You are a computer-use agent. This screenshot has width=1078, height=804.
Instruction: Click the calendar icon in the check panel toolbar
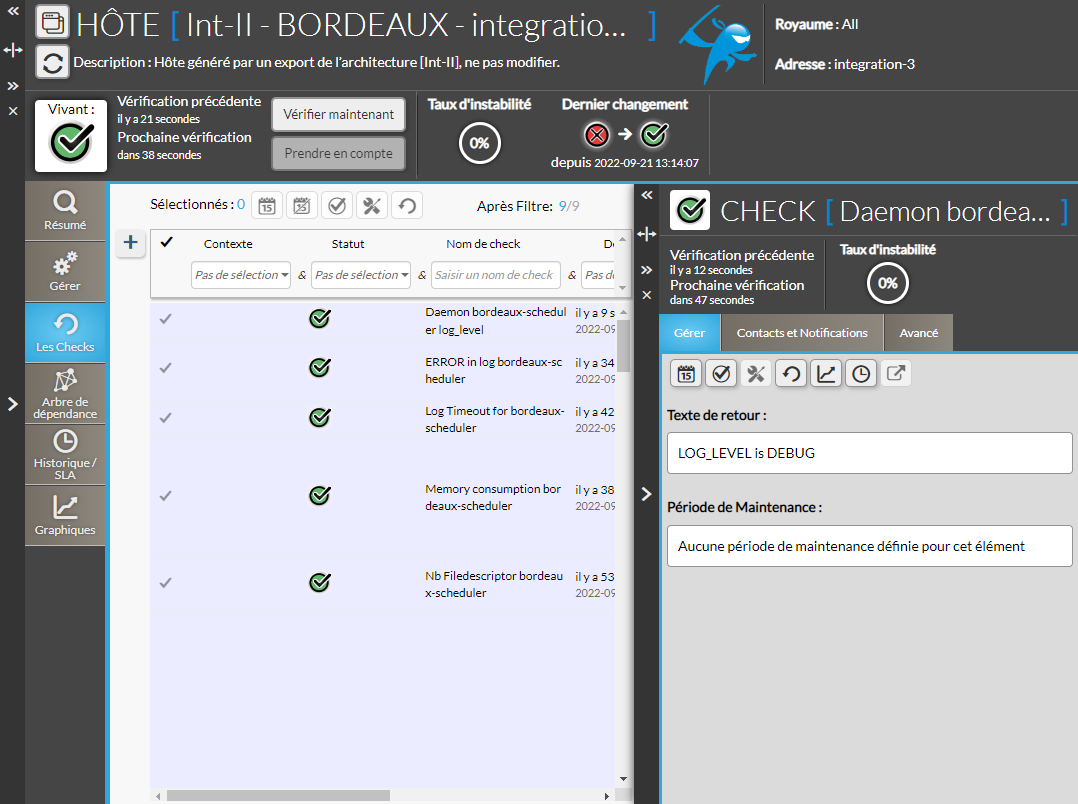[687, 374]
